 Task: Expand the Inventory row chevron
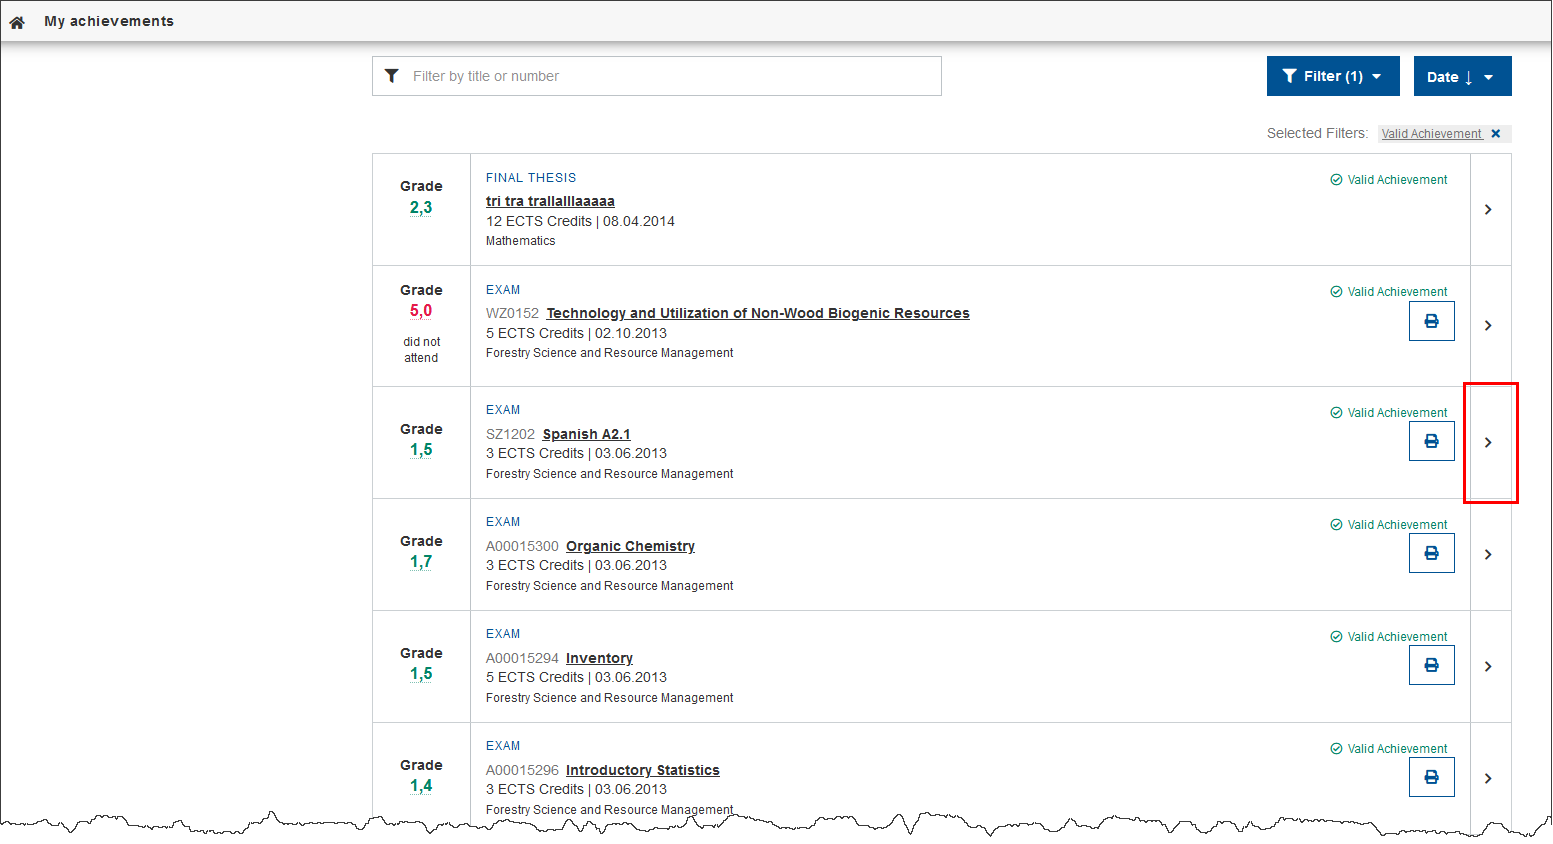pyautogui.click(x=1488, y=666)
